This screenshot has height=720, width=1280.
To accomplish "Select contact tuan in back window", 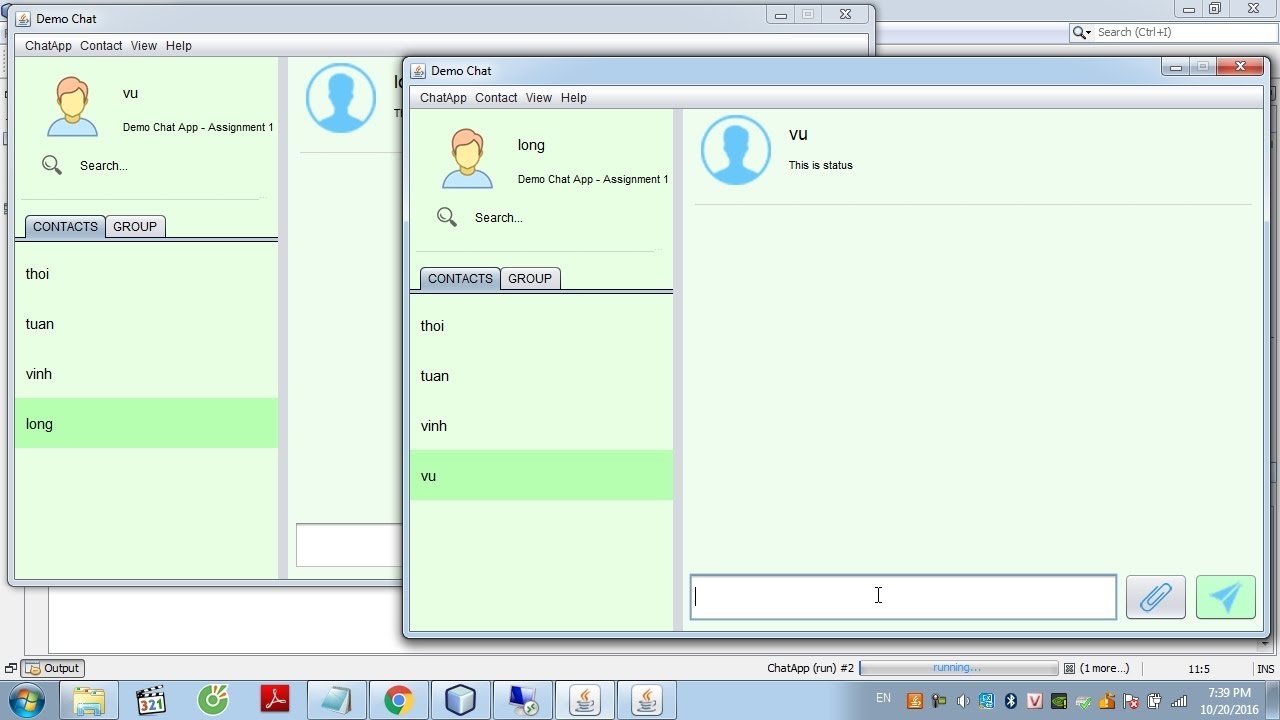I will coord(146,324).
